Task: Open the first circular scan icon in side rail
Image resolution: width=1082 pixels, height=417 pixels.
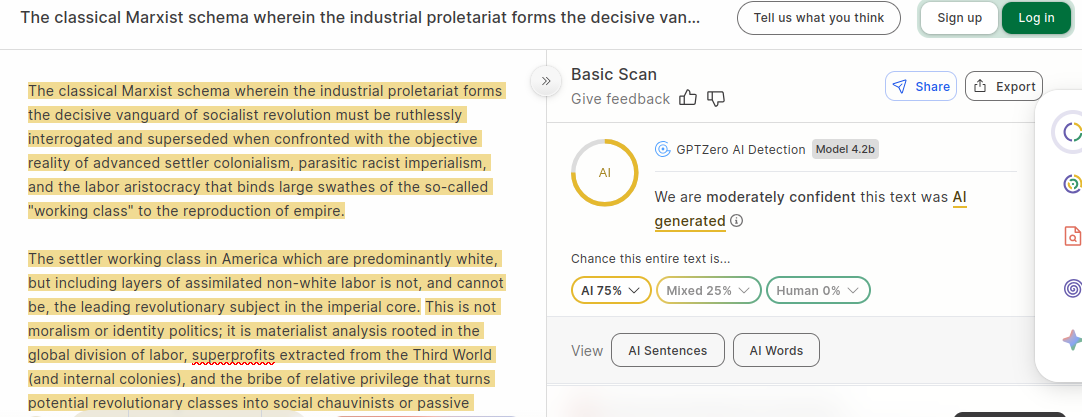Action: pos(1071,132)
